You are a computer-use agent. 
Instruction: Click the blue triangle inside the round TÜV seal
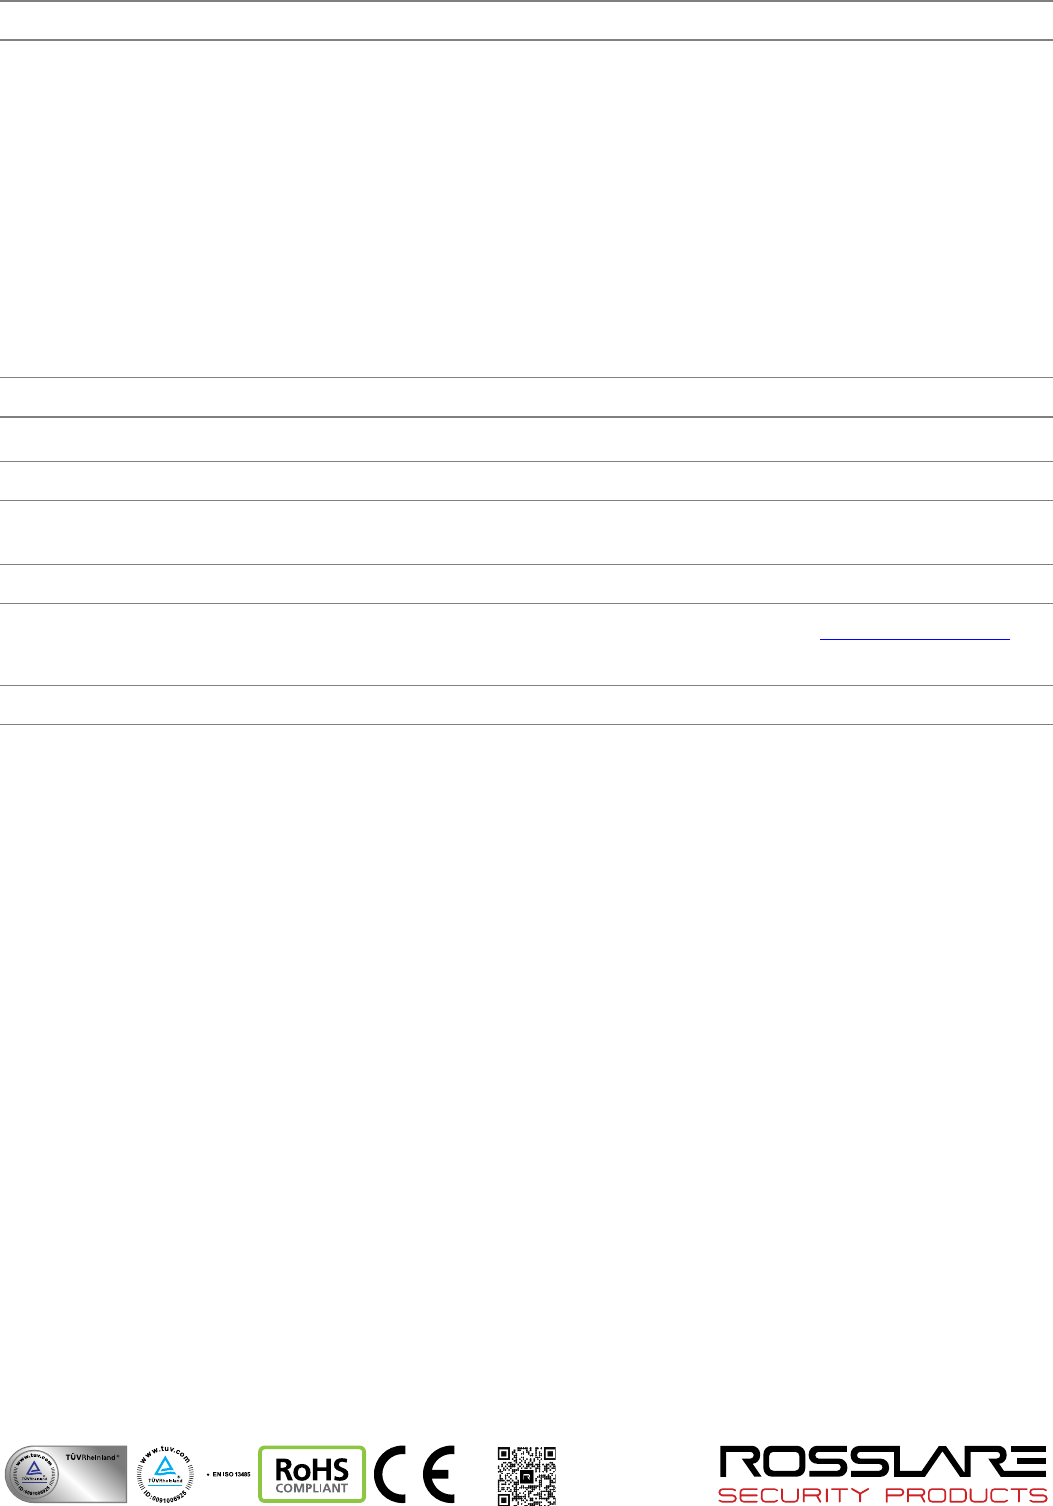click(165, 1466)
